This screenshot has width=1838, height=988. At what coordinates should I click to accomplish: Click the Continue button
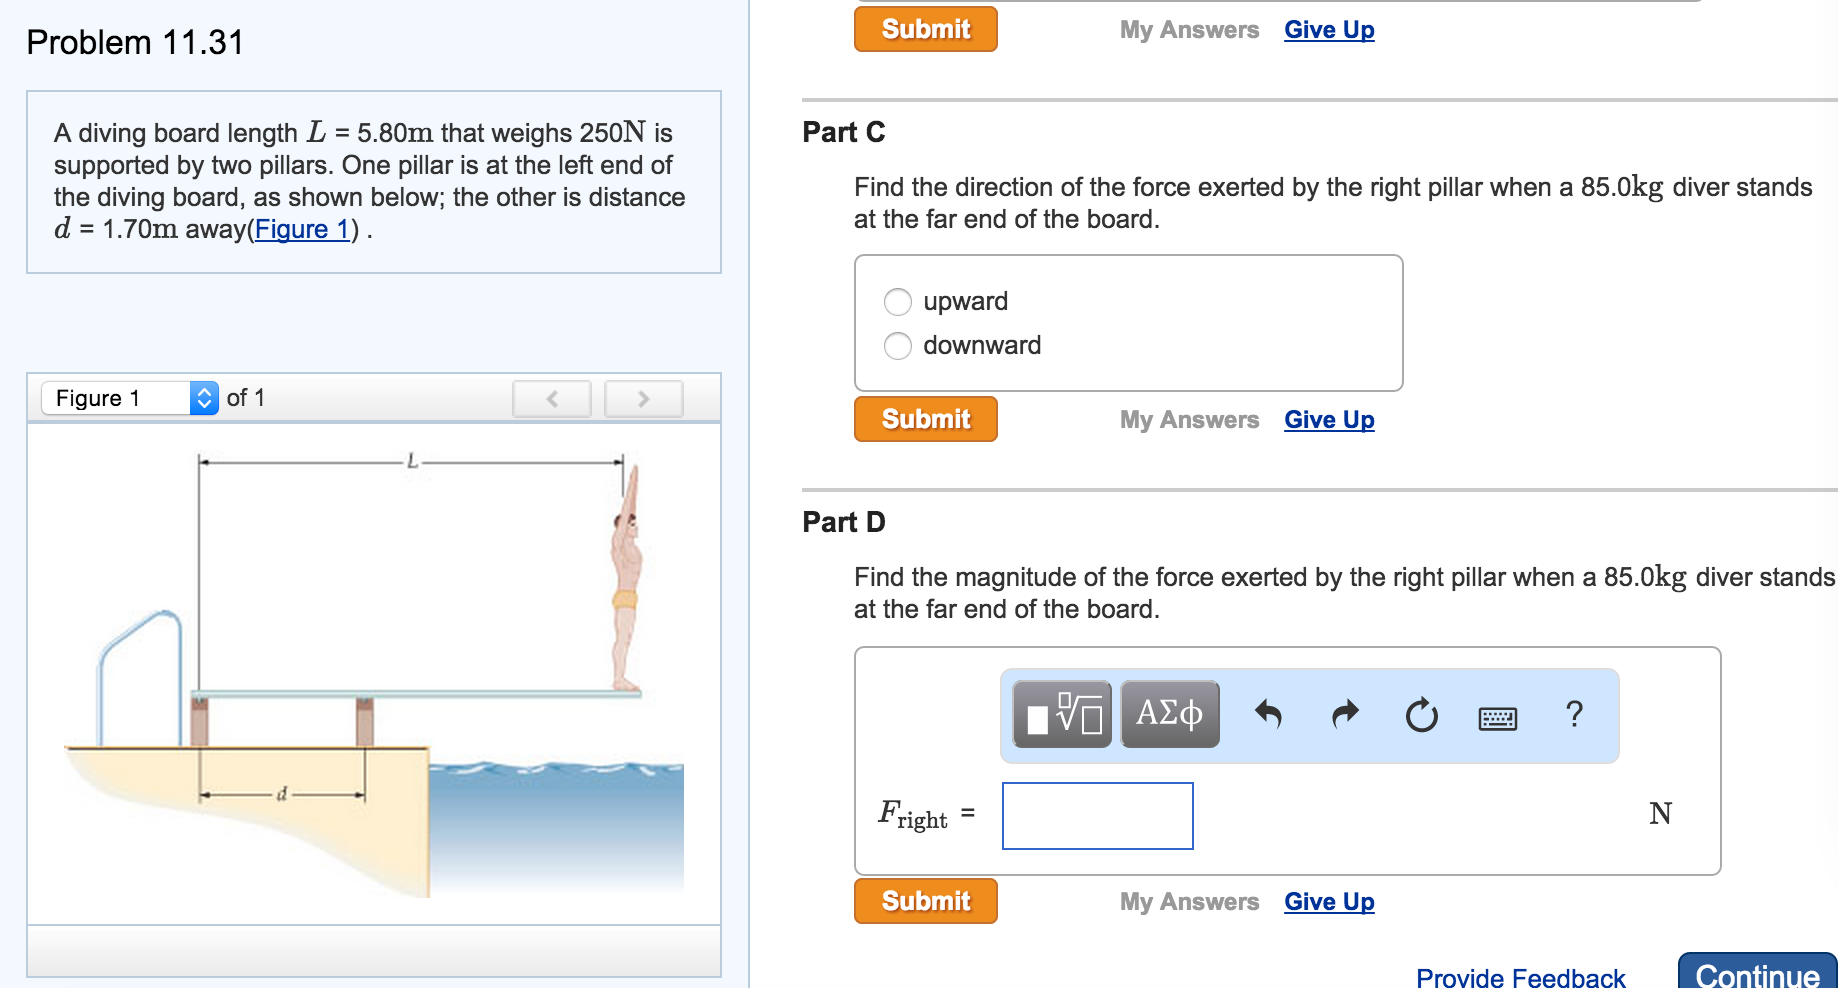1758,975
